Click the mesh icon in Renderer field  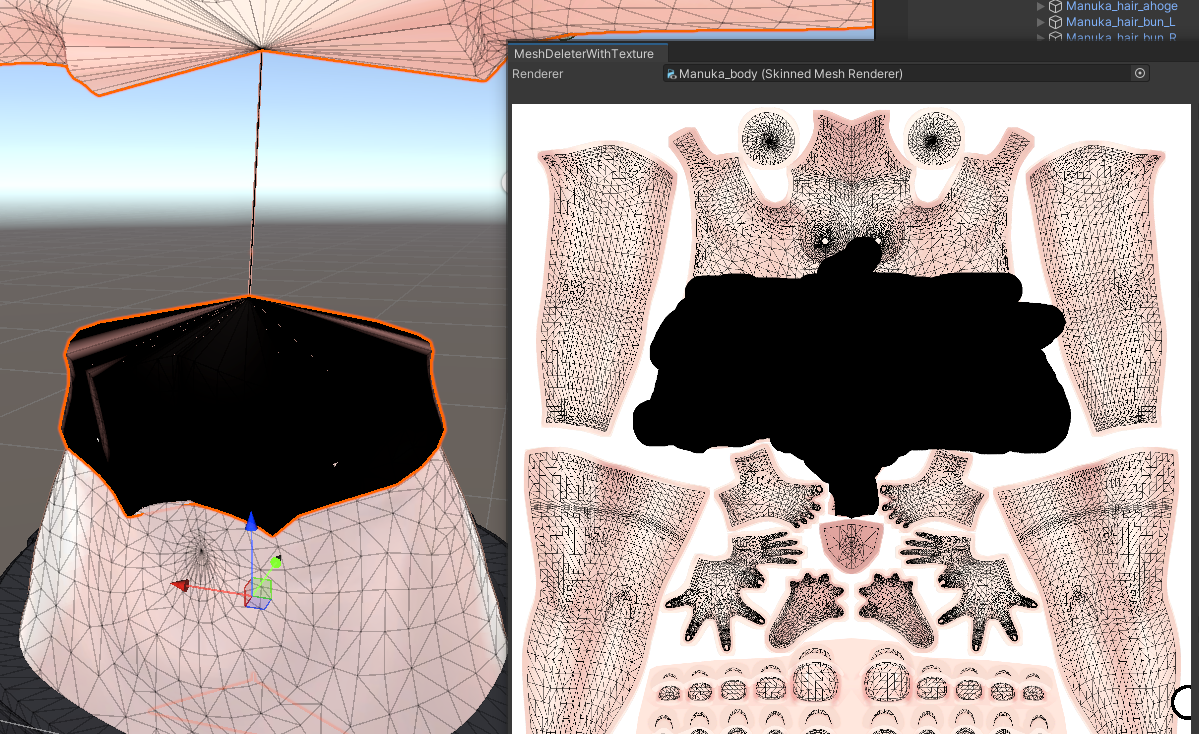672,74
